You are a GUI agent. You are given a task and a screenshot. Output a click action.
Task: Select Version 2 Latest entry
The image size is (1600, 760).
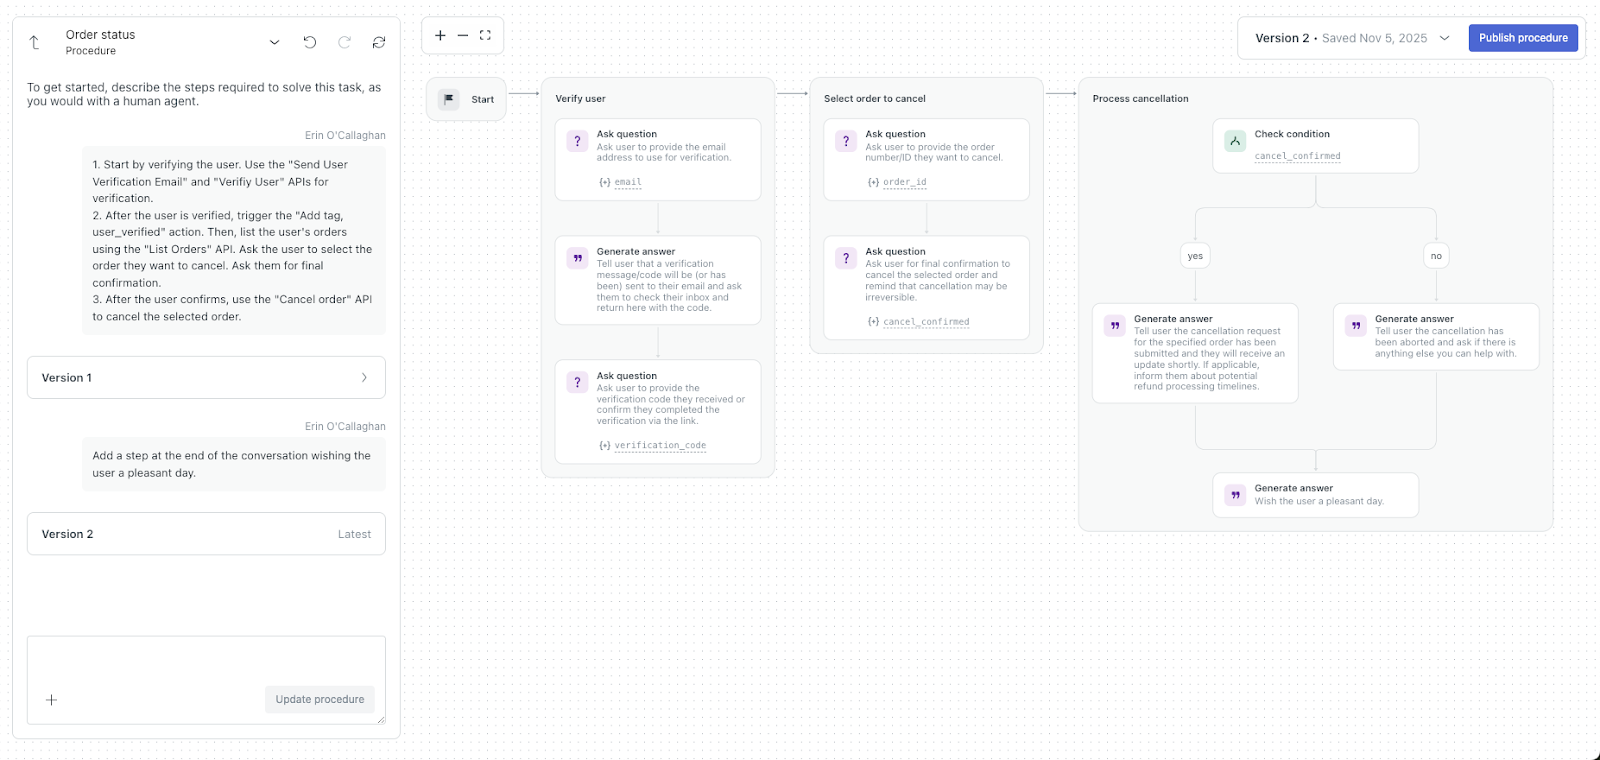tap(206, 534)
